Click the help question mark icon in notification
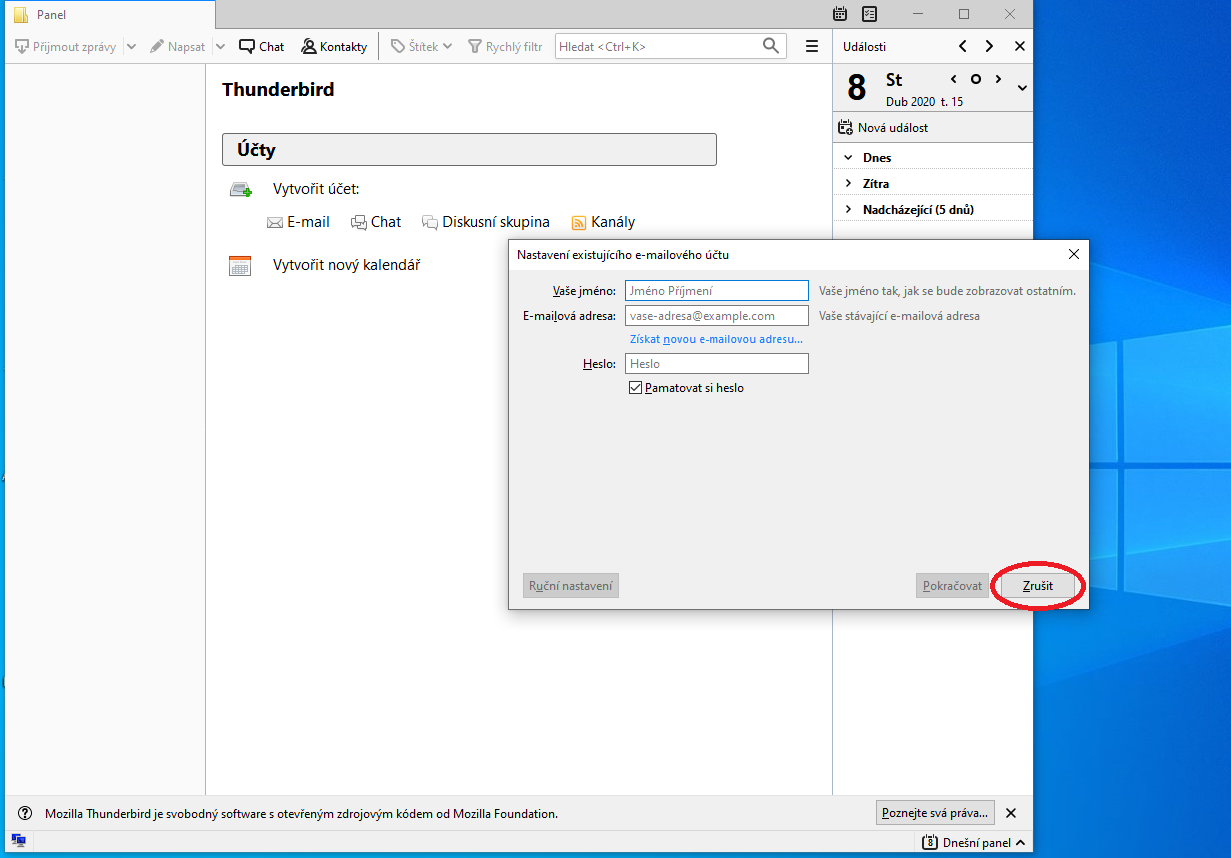1231x858 pixels. [25, 814]
